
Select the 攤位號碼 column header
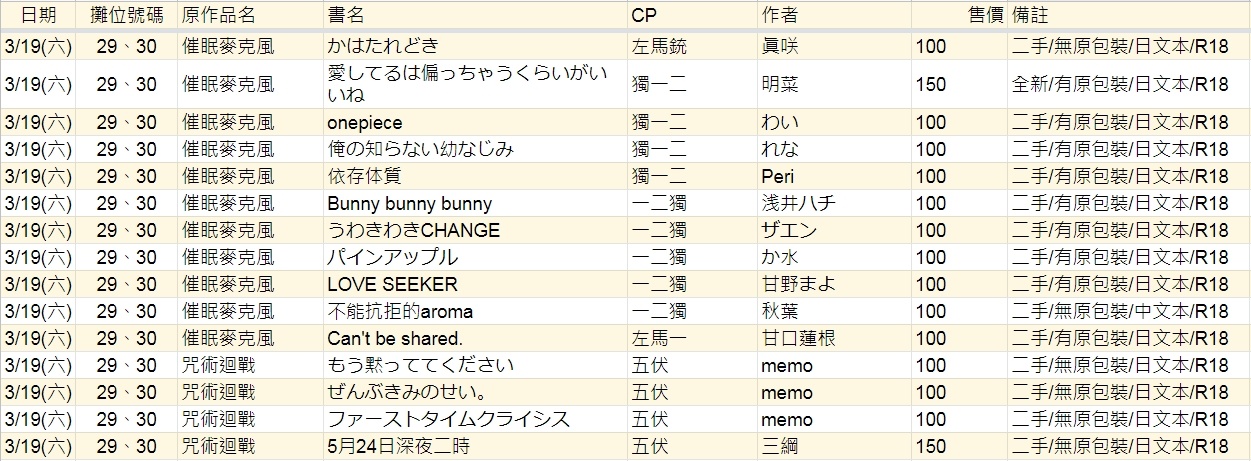click(x=127, y=15)
